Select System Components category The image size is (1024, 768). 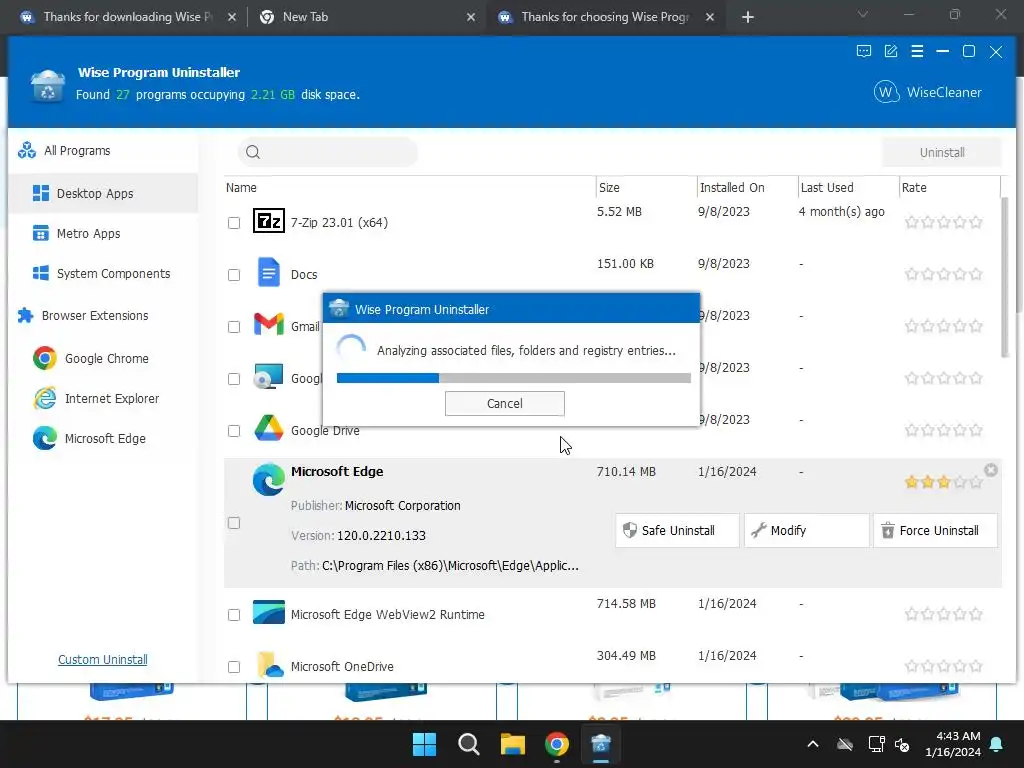101,273
